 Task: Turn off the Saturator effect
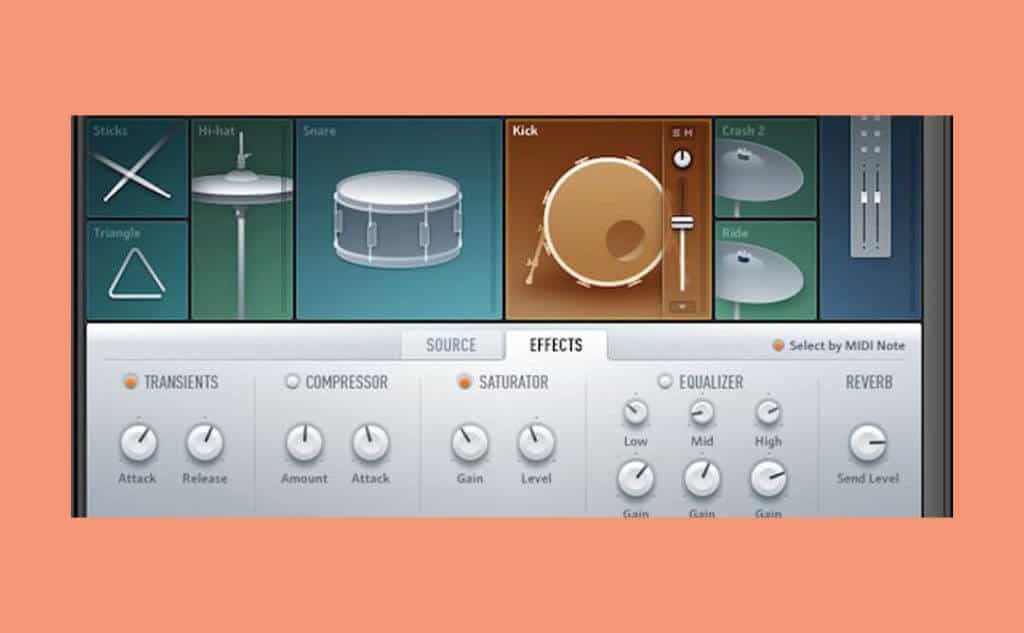[464, 382]
